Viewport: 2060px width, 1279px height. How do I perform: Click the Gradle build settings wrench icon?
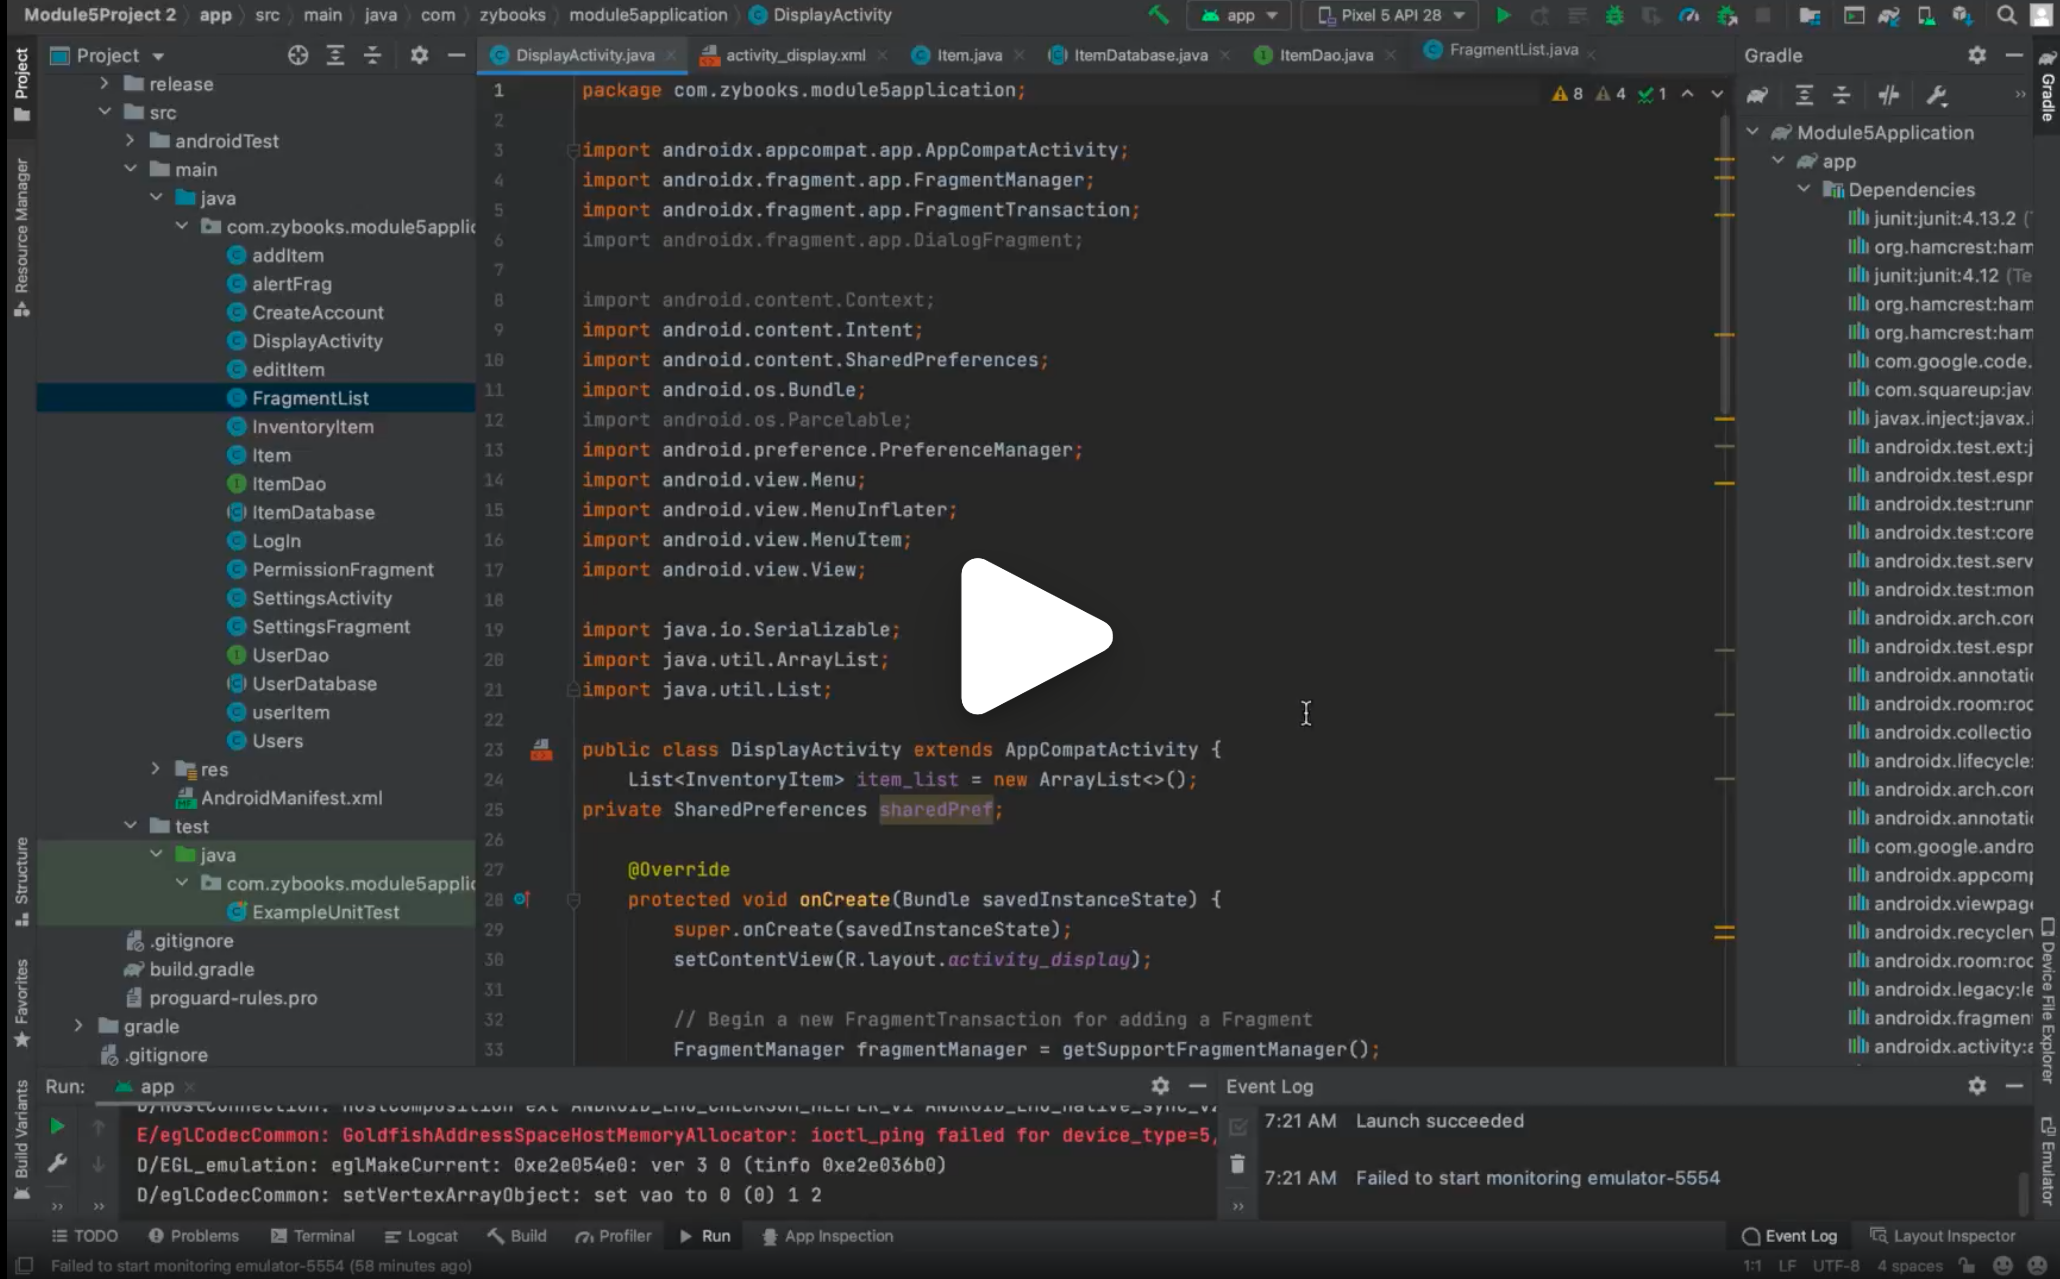[1937, 96]
